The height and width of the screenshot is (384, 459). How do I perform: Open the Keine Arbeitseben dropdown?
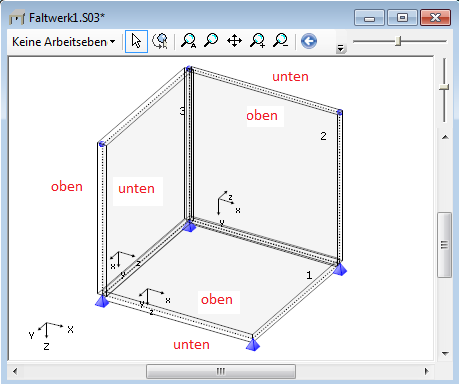(64, 42)
